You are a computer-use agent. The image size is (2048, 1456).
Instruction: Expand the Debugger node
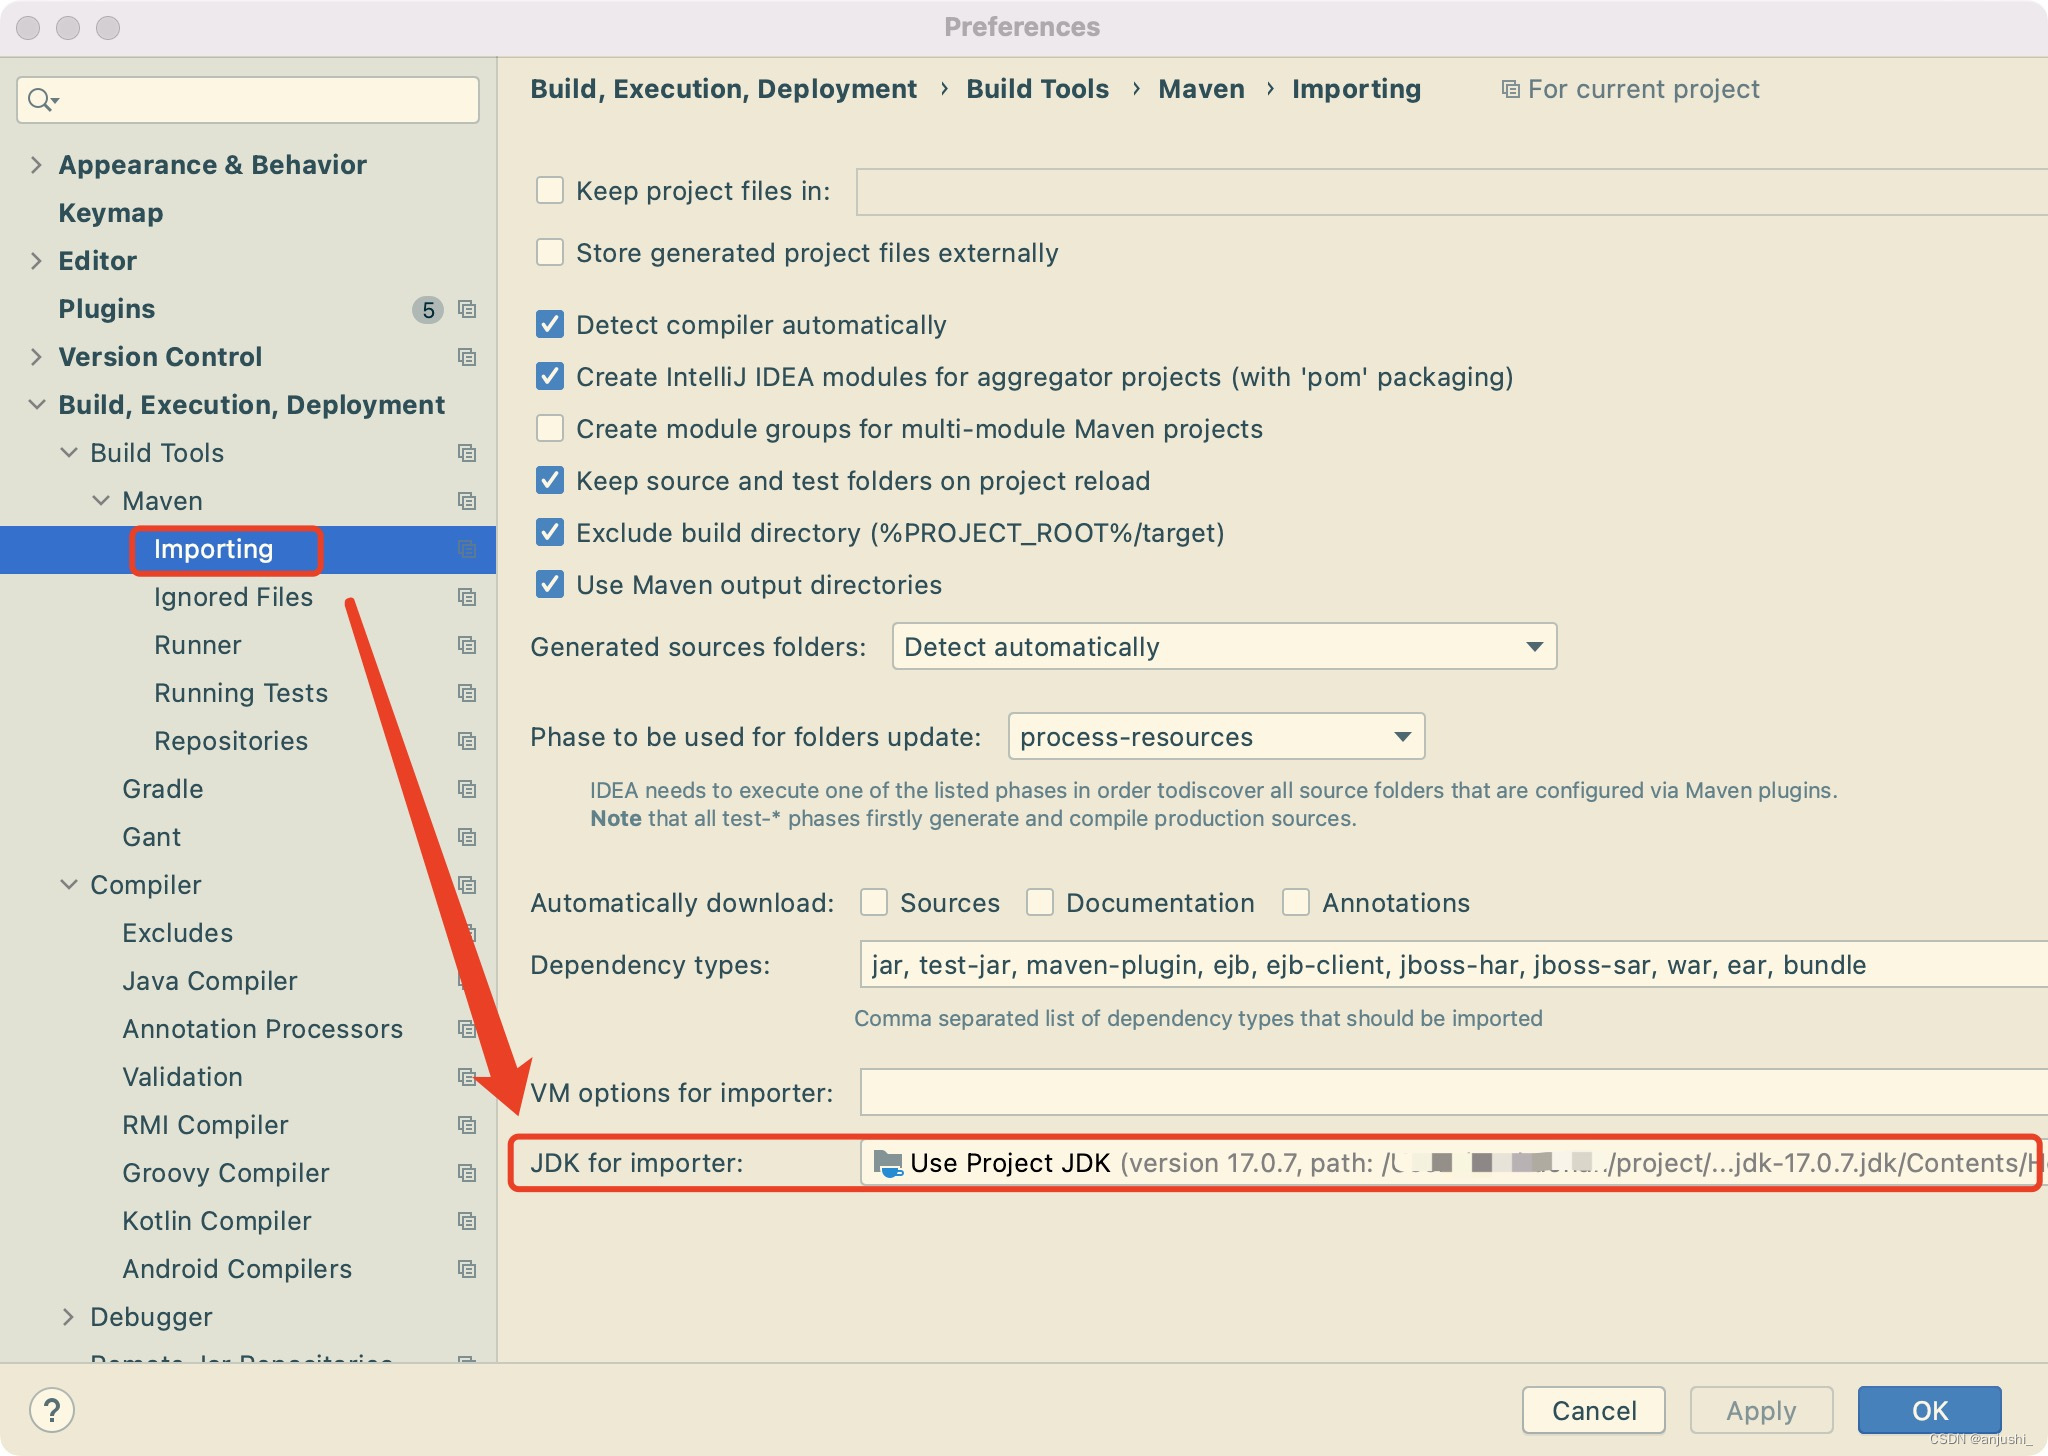pyautogui.click(x=69, y=1317)
